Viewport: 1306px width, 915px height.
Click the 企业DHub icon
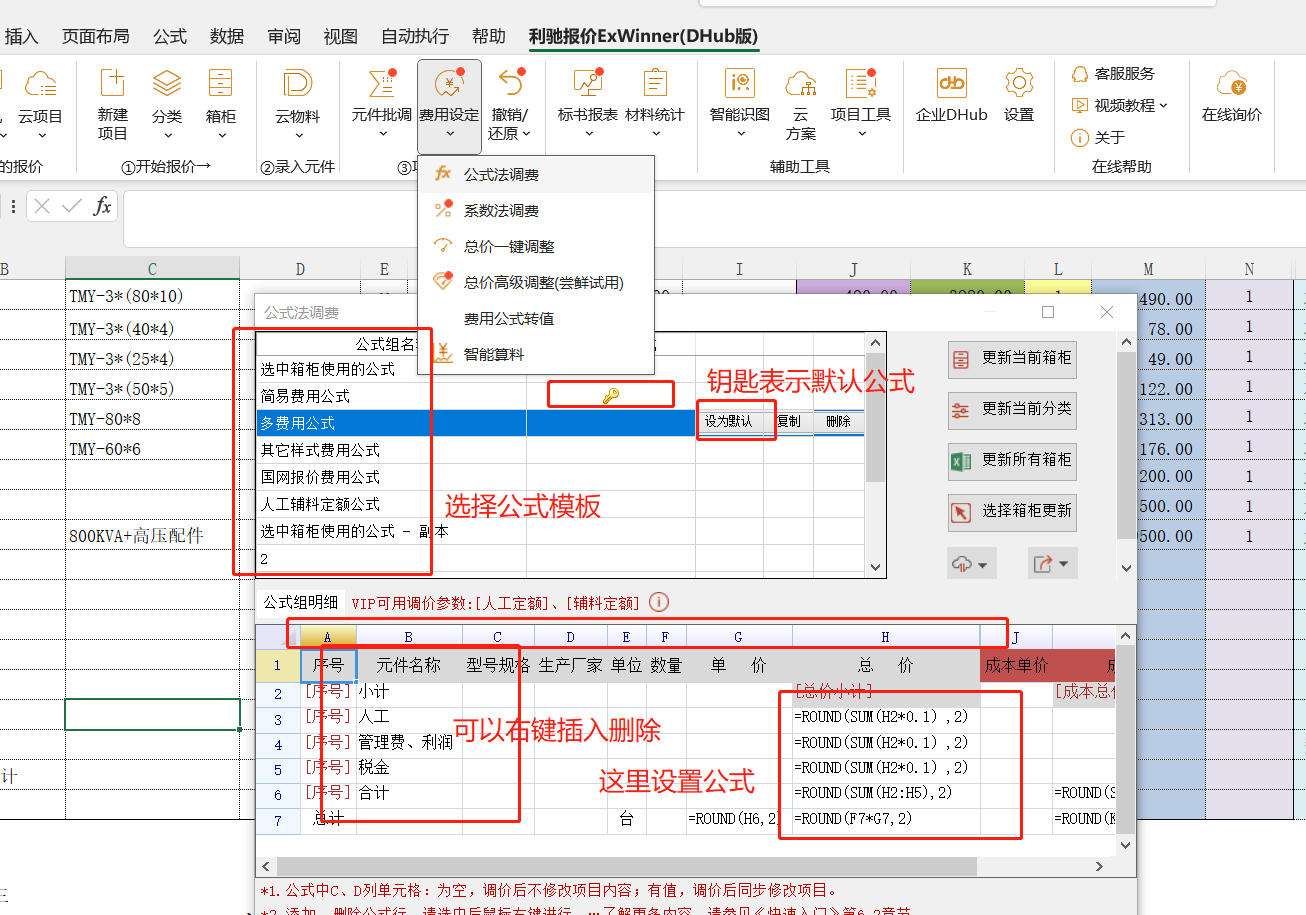[x=952, y=84]
